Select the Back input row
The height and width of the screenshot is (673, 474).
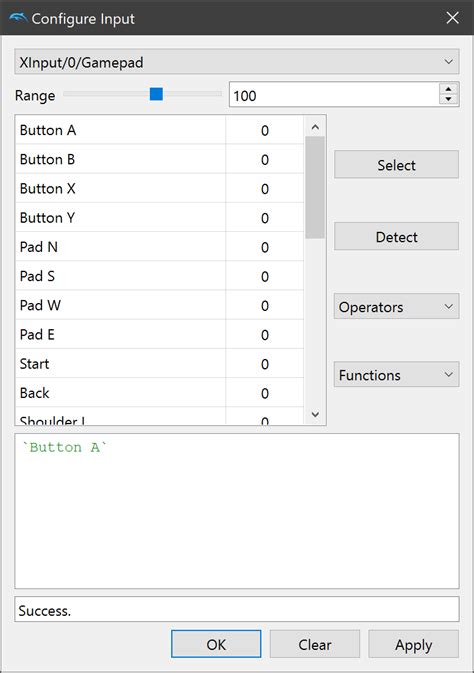pyautogui.click(x=159, y=393)
